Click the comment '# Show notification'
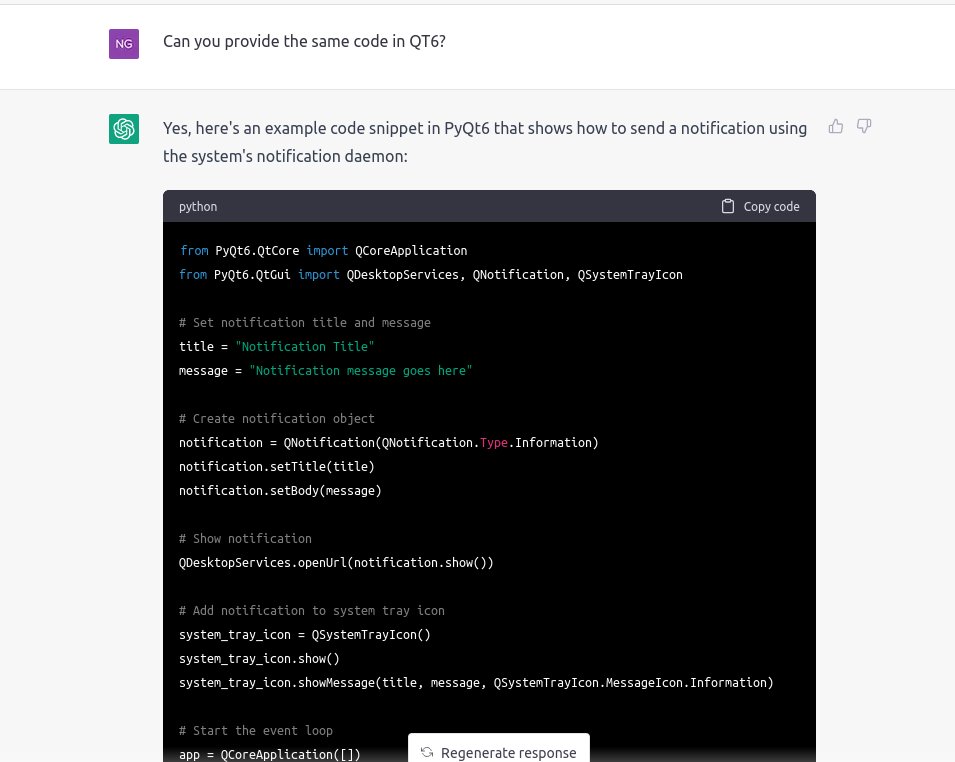 pos(245,538)
